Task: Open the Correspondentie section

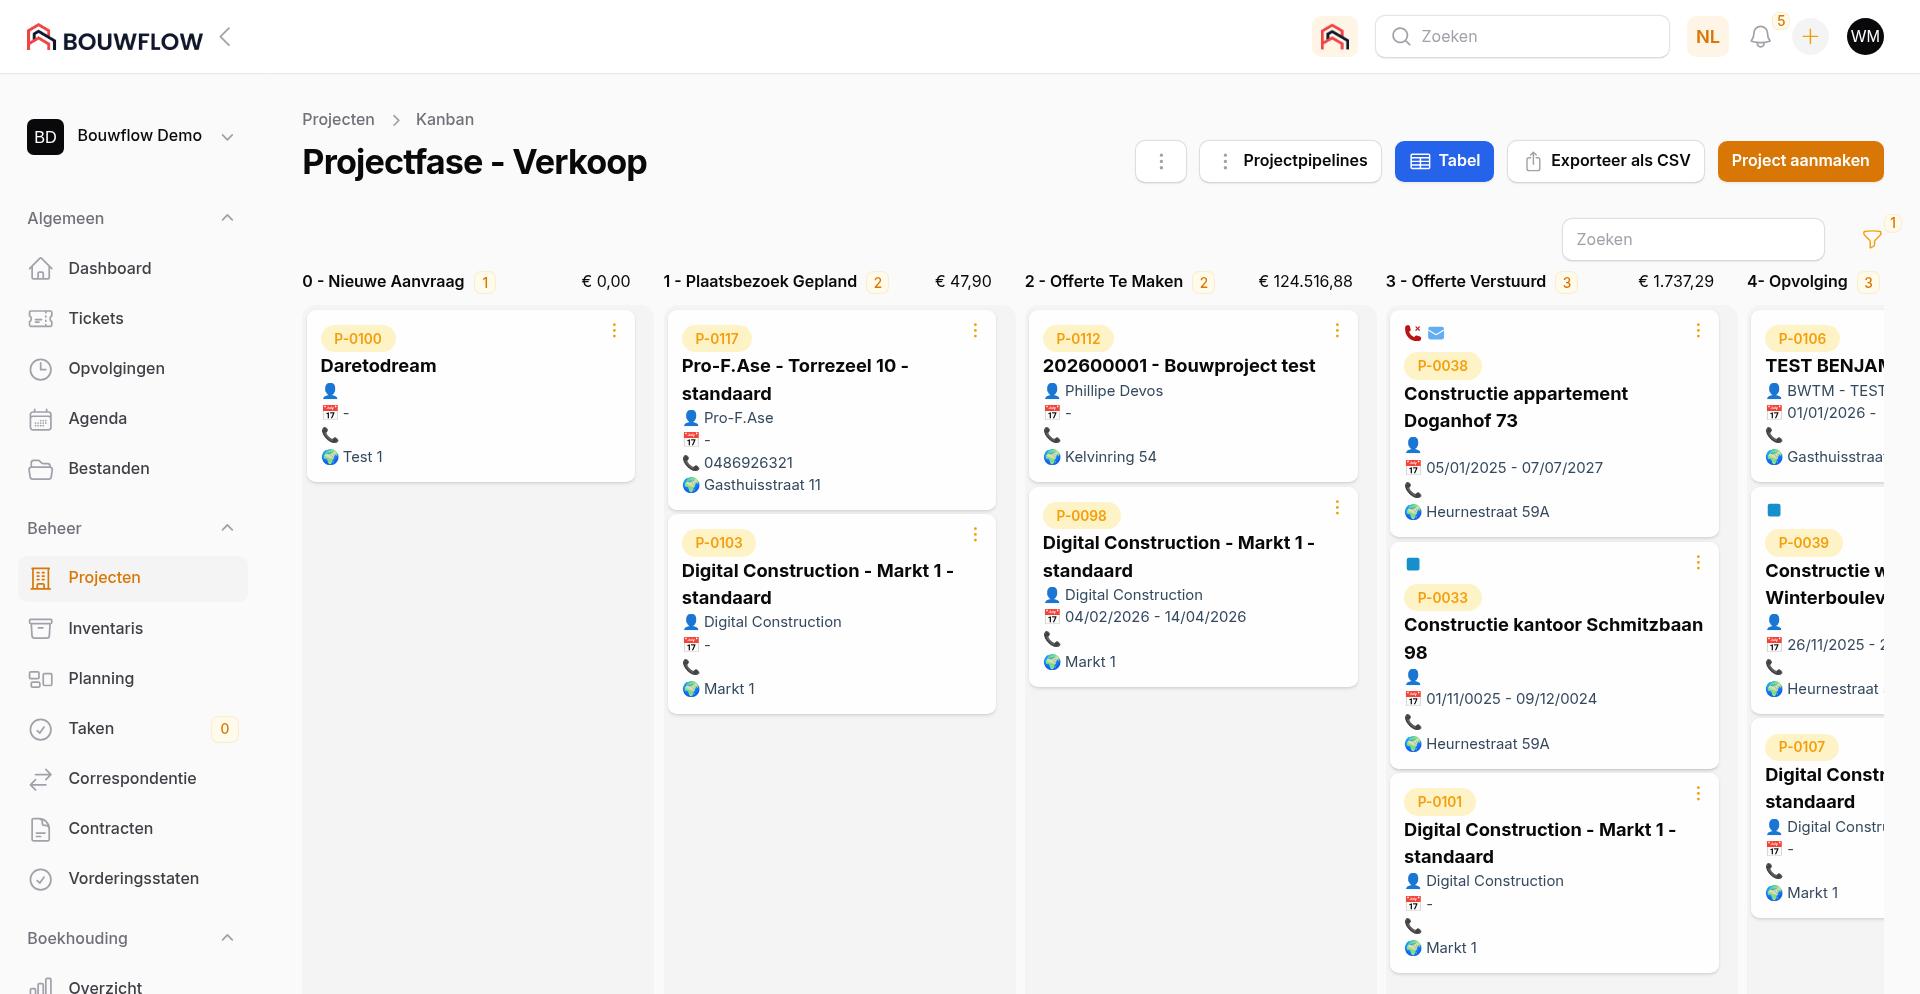Action: (131, 778)
